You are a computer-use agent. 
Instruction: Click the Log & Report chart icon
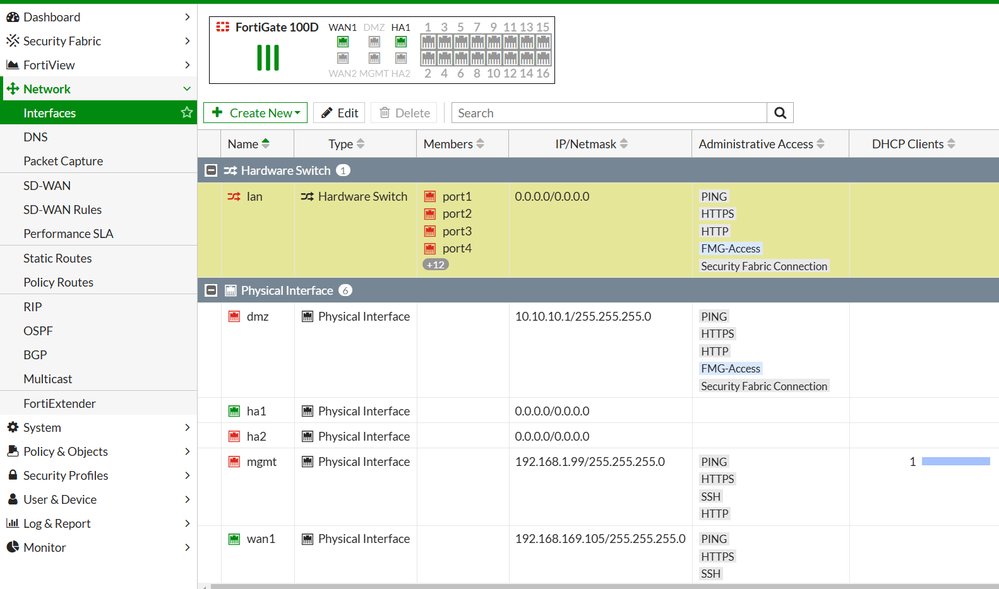(13, 524)
